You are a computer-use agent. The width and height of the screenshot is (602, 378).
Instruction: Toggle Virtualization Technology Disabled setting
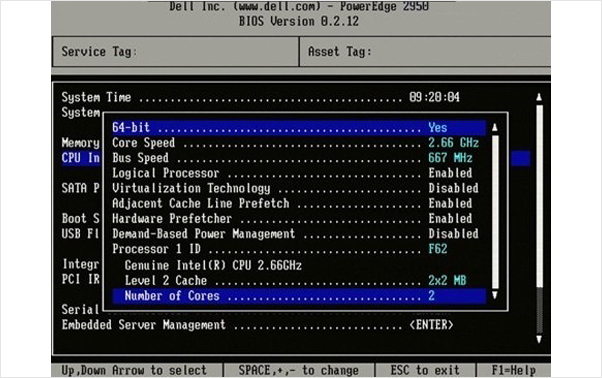point(453,188)
